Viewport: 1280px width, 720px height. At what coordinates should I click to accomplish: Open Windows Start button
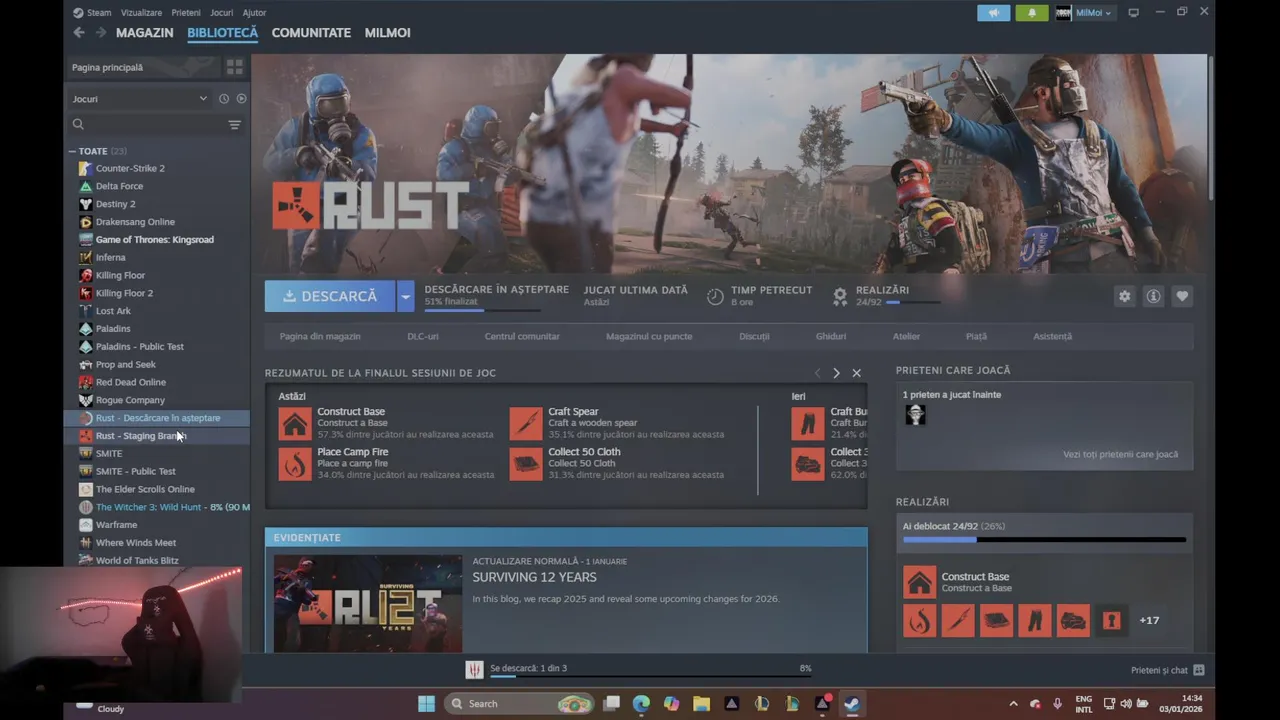tap(426, 703)
